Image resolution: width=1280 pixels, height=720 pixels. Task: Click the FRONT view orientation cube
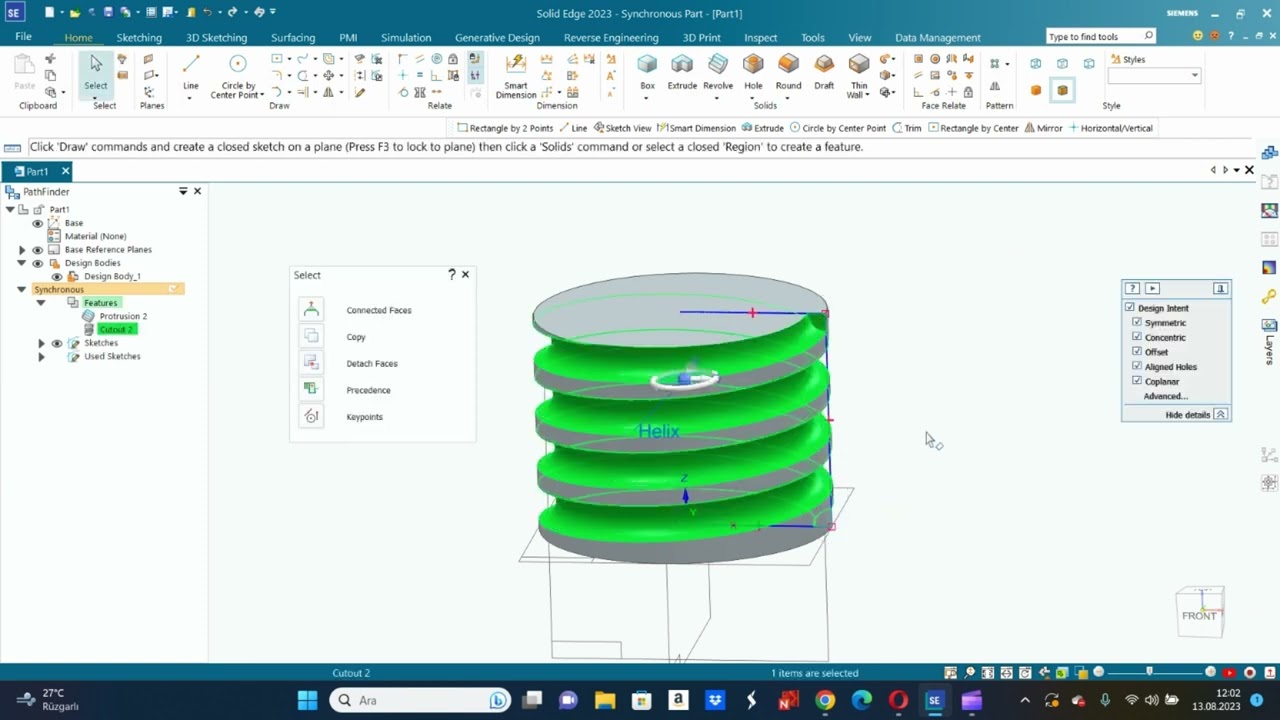pyautogui.click(x=1199, y=612)
